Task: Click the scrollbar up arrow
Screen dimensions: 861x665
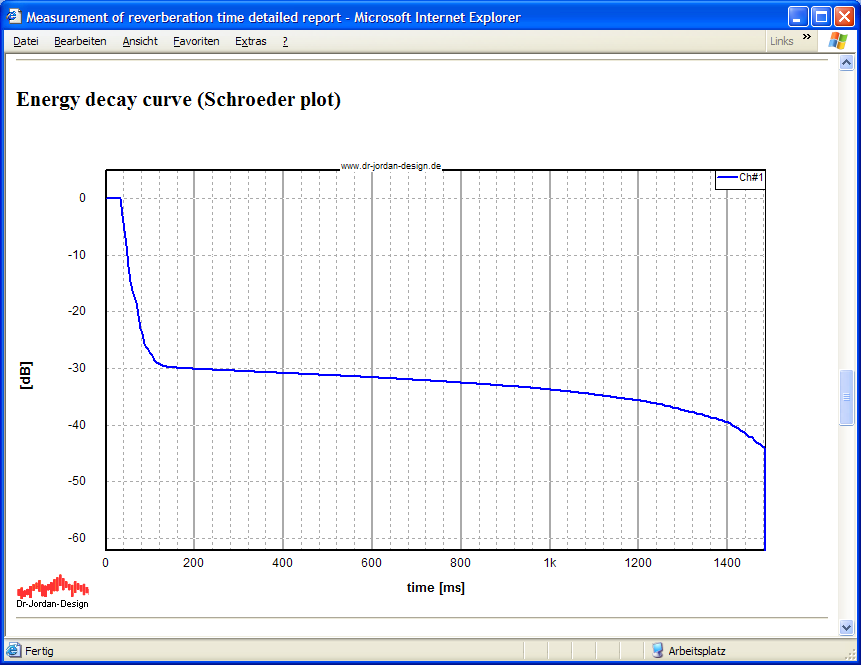Action: (x=847, y=63)
